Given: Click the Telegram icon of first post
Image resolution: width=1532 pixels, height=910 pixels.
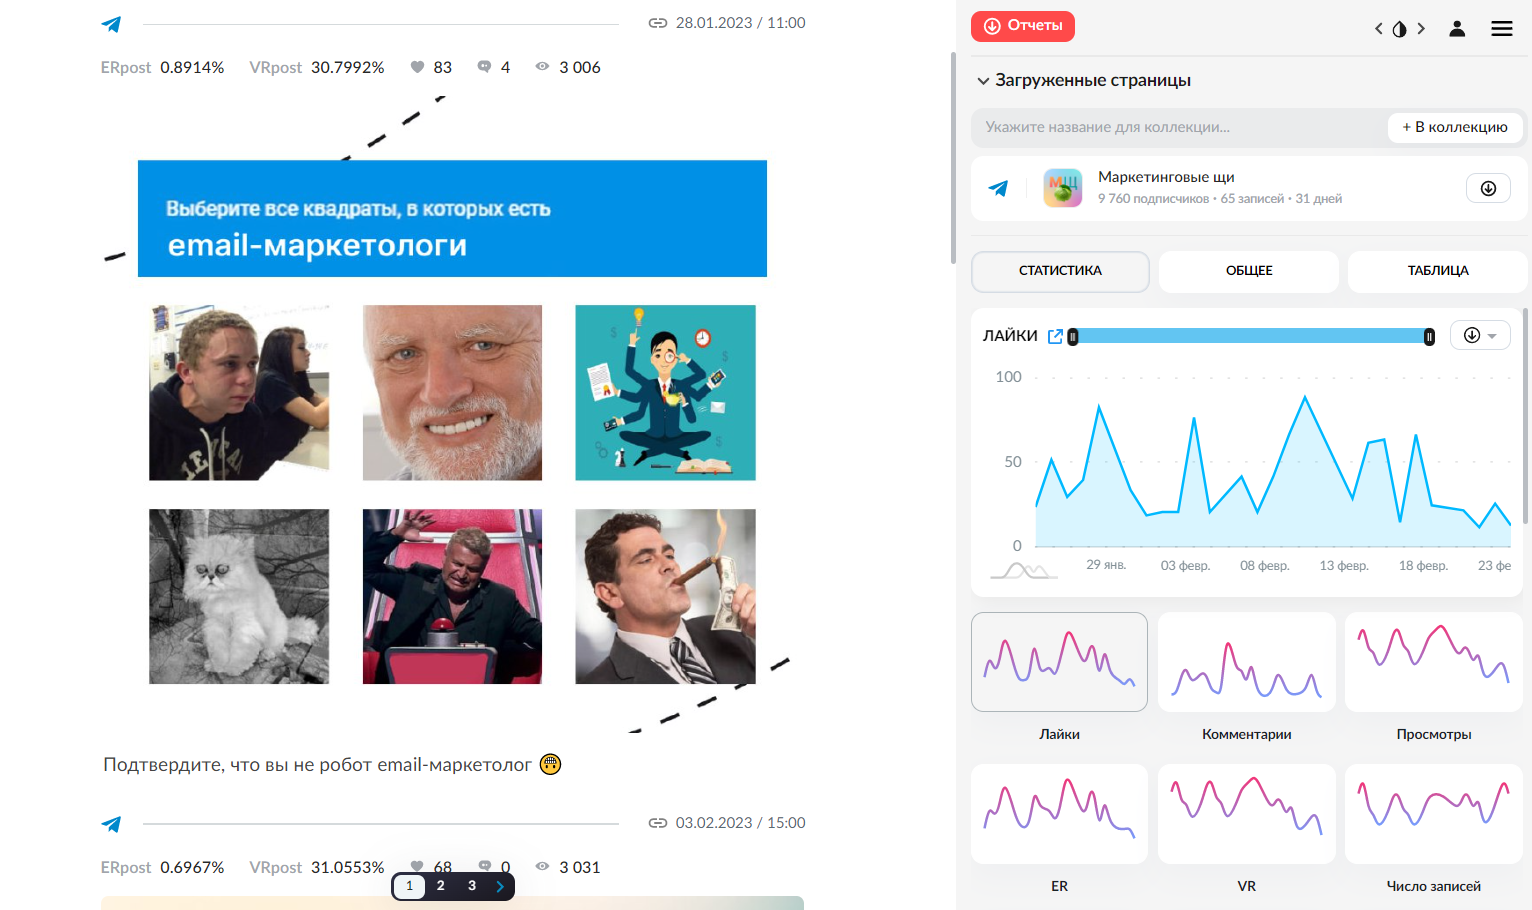Looking at the screenshot, I should click(x=111, y=24).
